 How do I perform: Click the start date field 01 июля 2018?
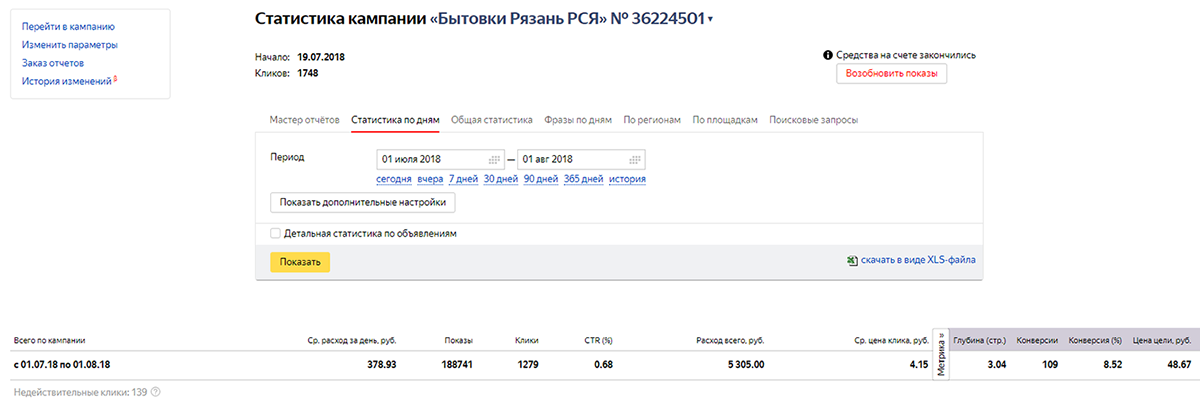(439, 159)
